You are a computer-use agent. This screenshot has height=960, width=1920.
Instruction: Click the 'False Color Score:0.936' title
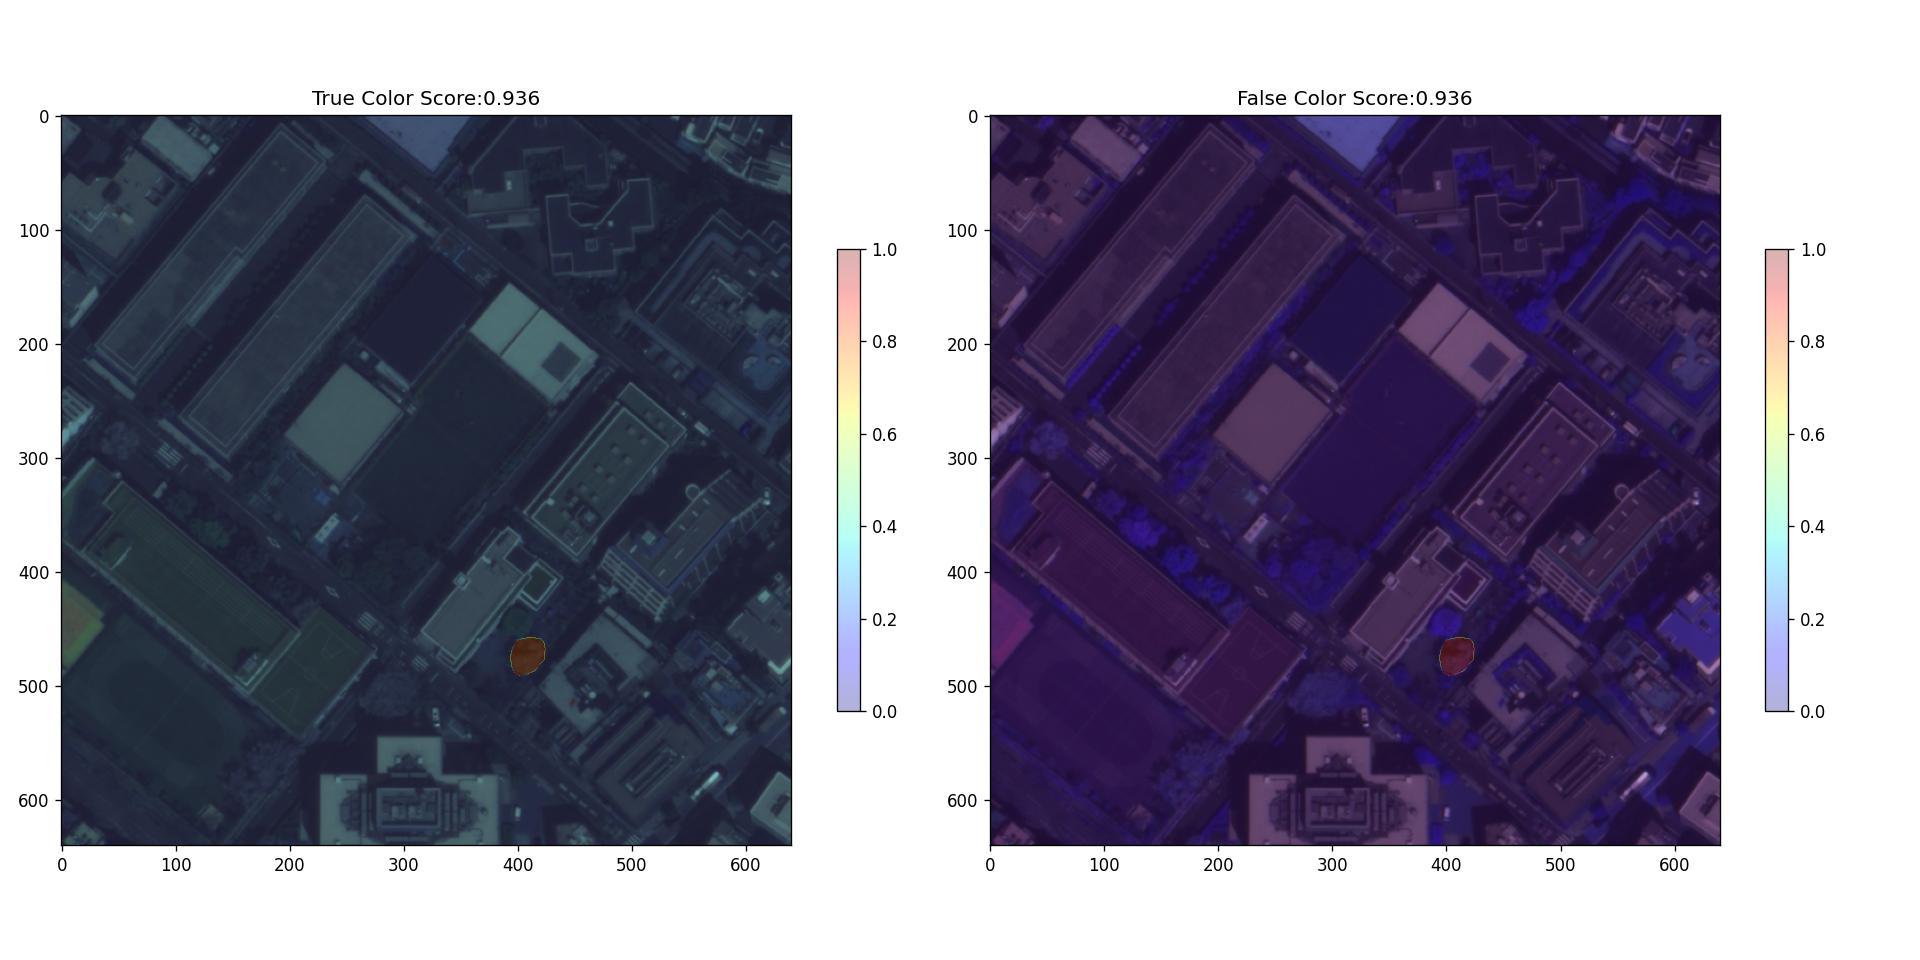point(1354,98)
